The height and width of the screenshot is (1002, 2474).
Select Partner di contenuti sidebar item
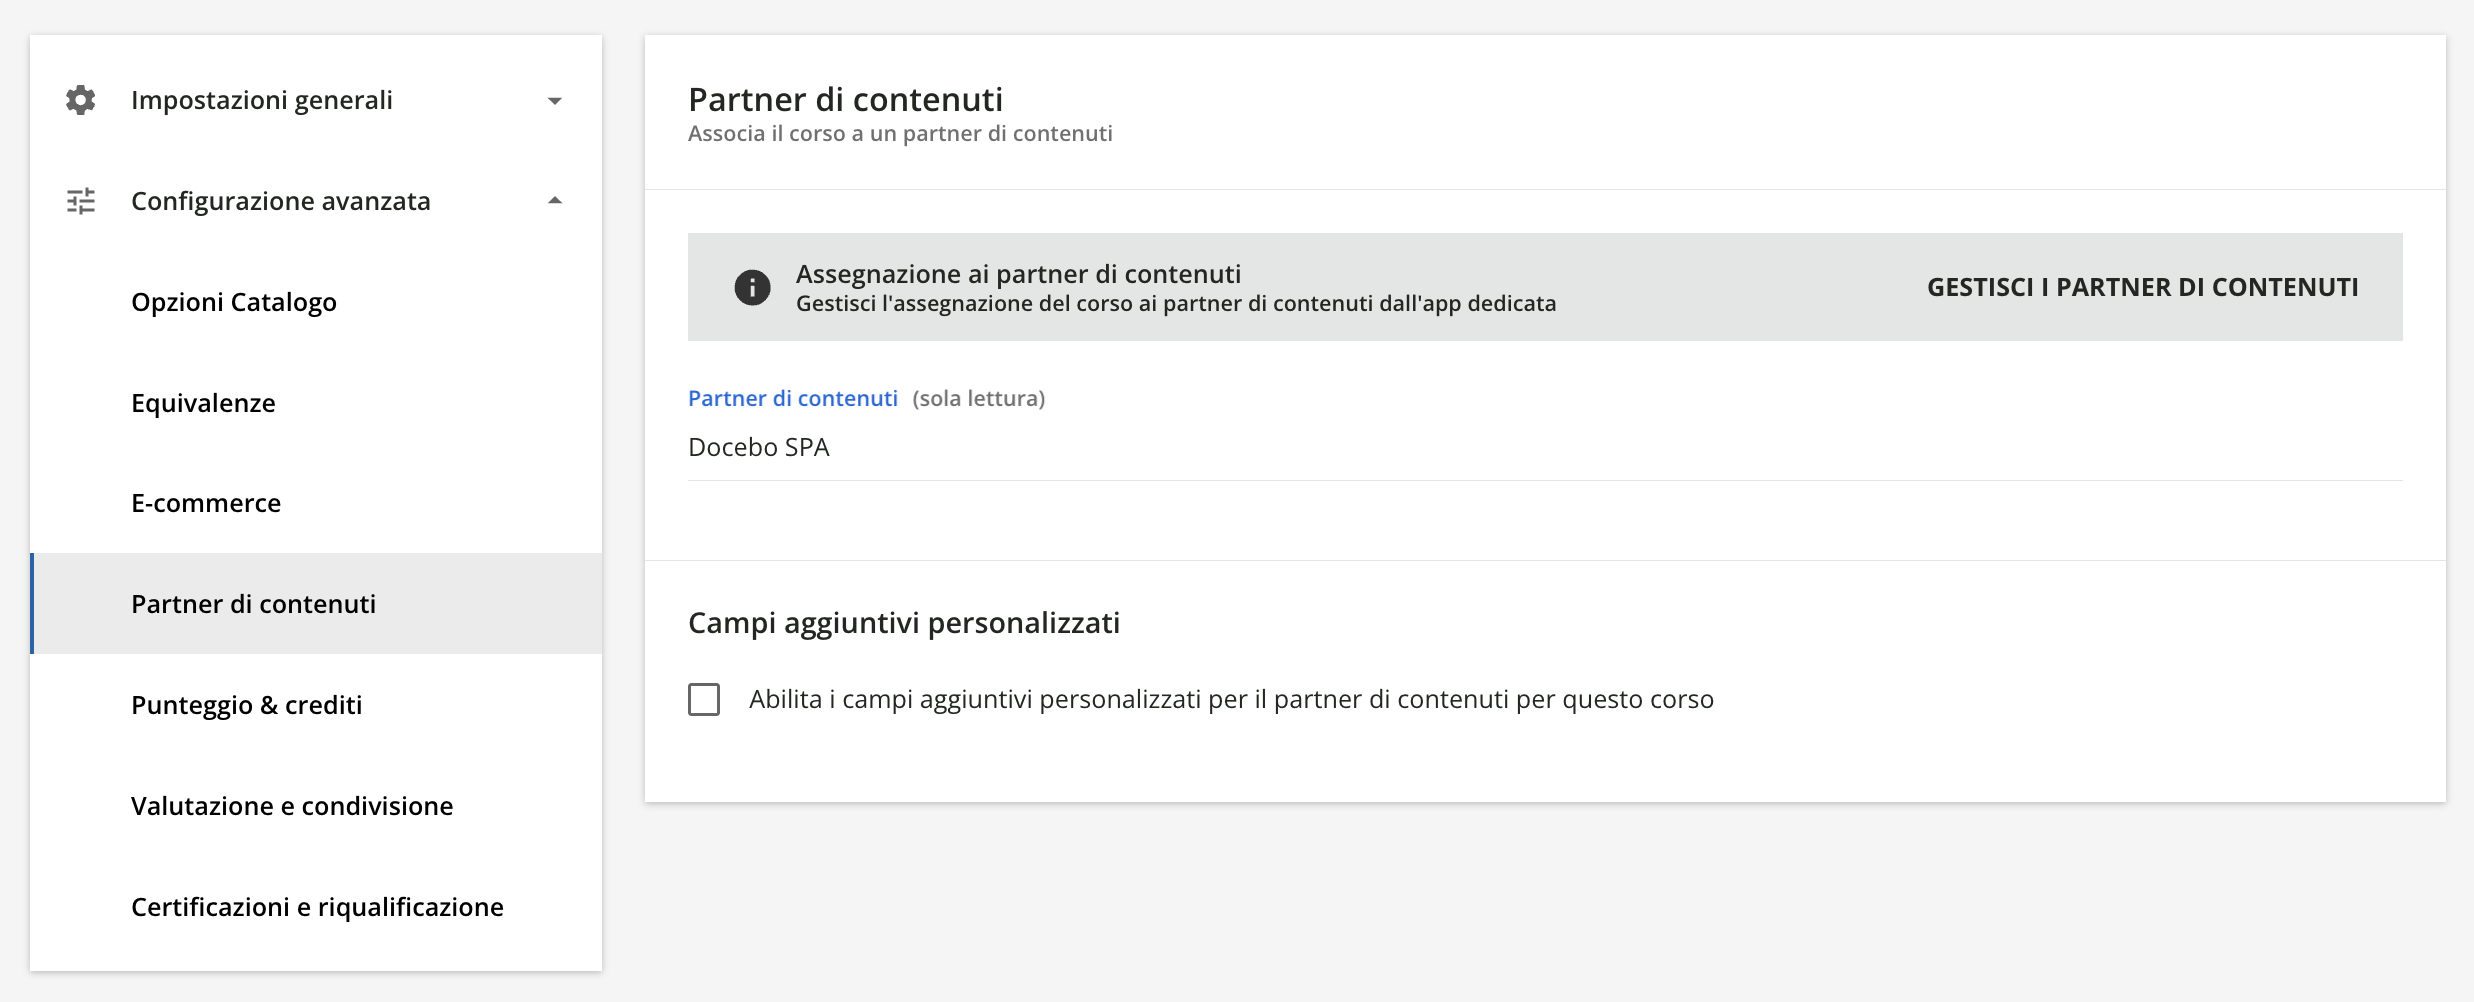coord(254,604)
